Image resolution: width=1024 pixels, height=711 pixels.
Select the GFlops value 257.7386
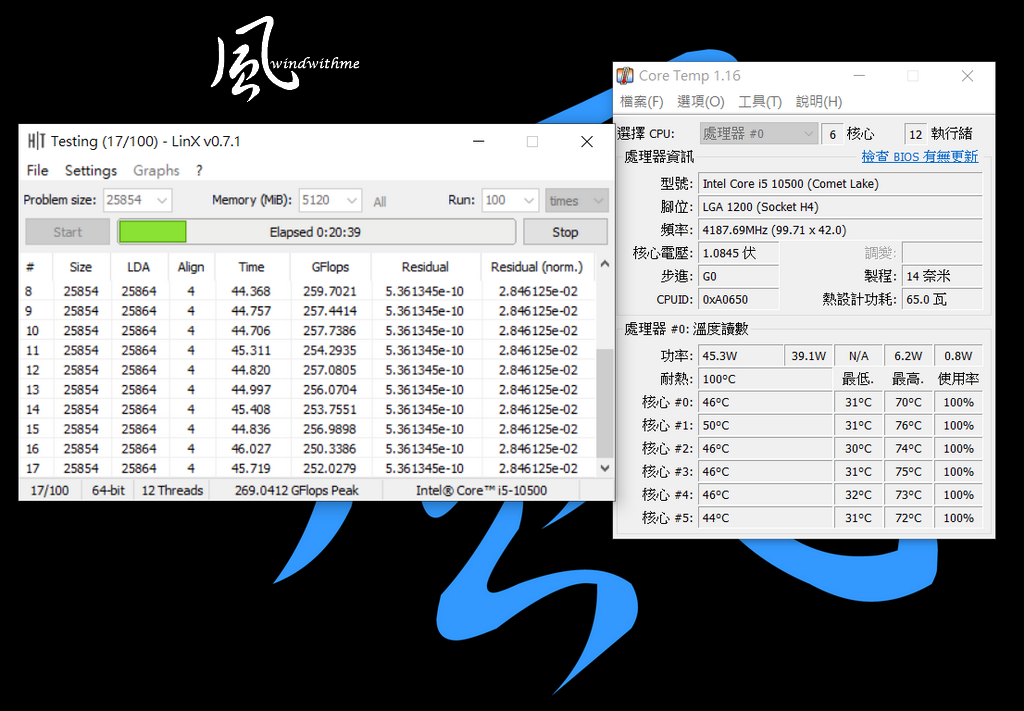pyautogui.click(x=330, y=330)
